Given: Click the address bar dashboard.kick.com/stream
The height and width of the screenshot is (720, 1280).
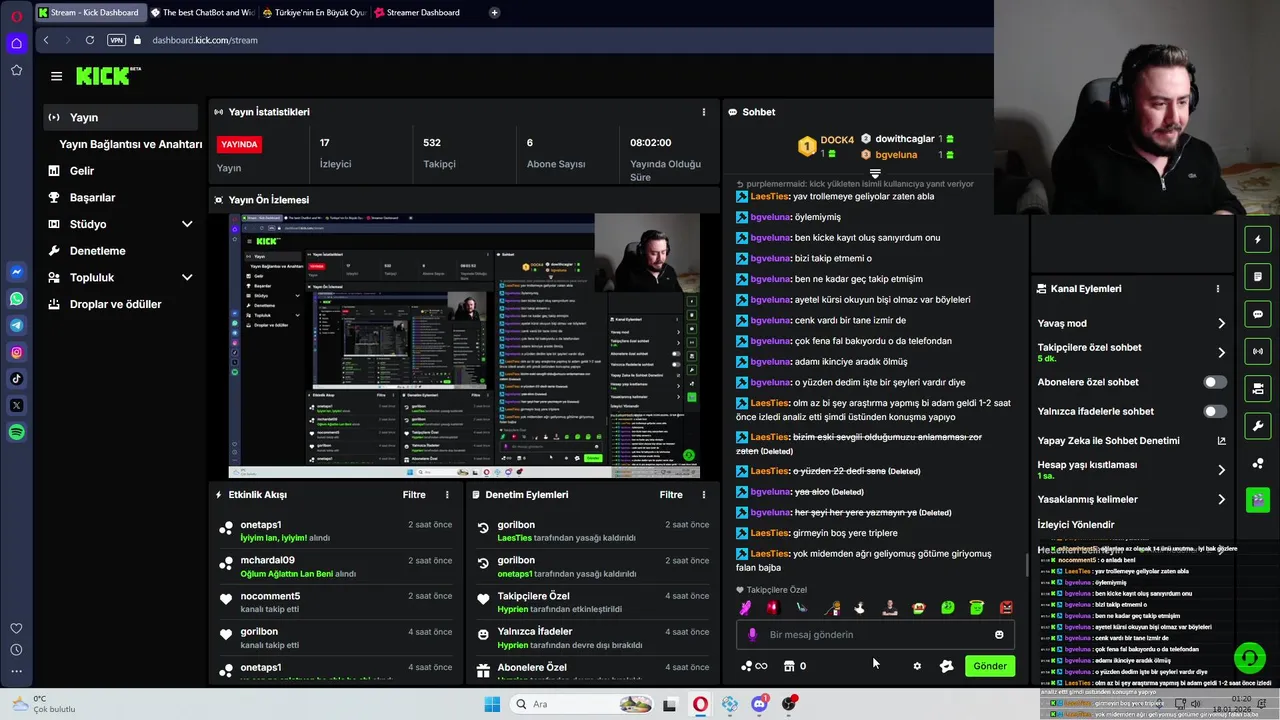Looking at the screenshot, I should [205, 40].
